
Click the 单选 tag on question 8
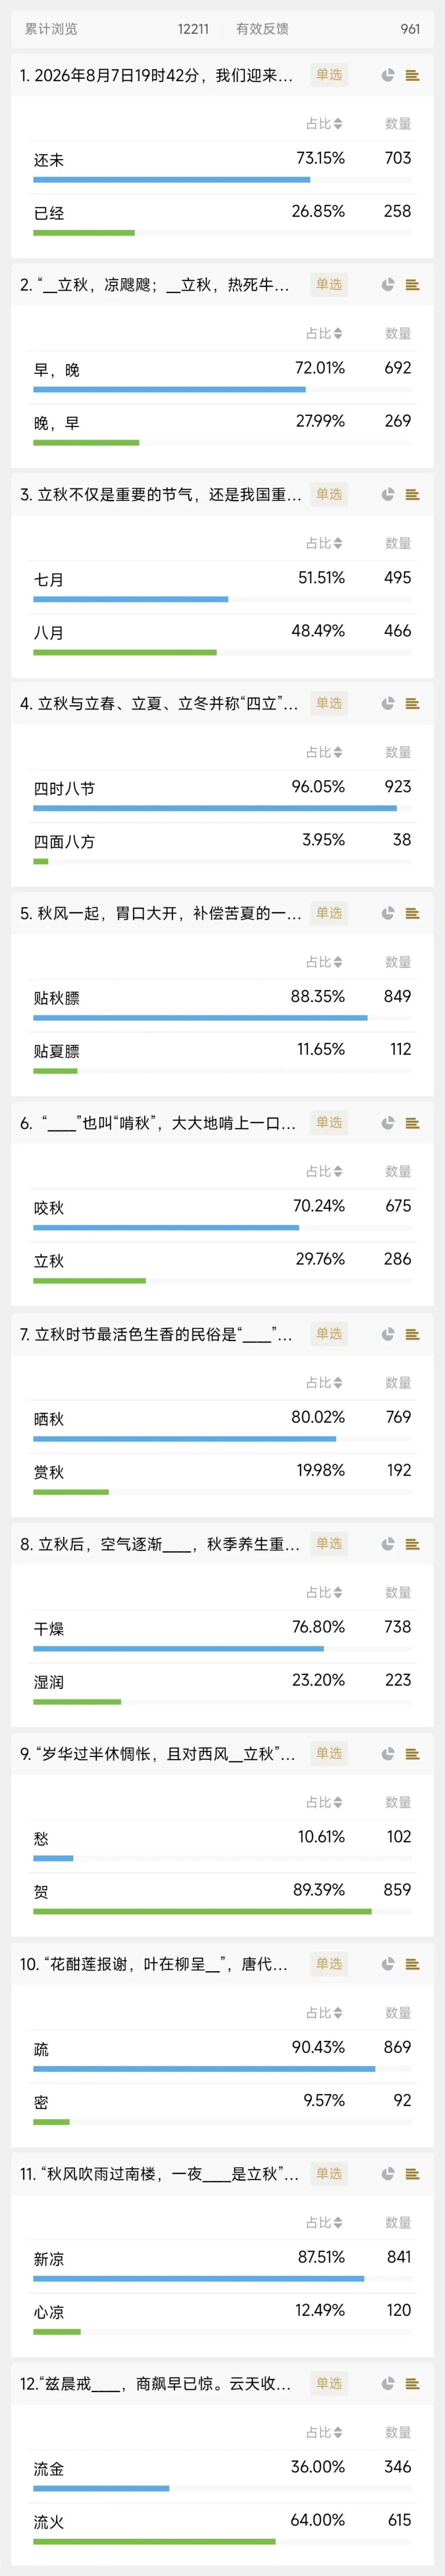click(x=329, y=1543)
